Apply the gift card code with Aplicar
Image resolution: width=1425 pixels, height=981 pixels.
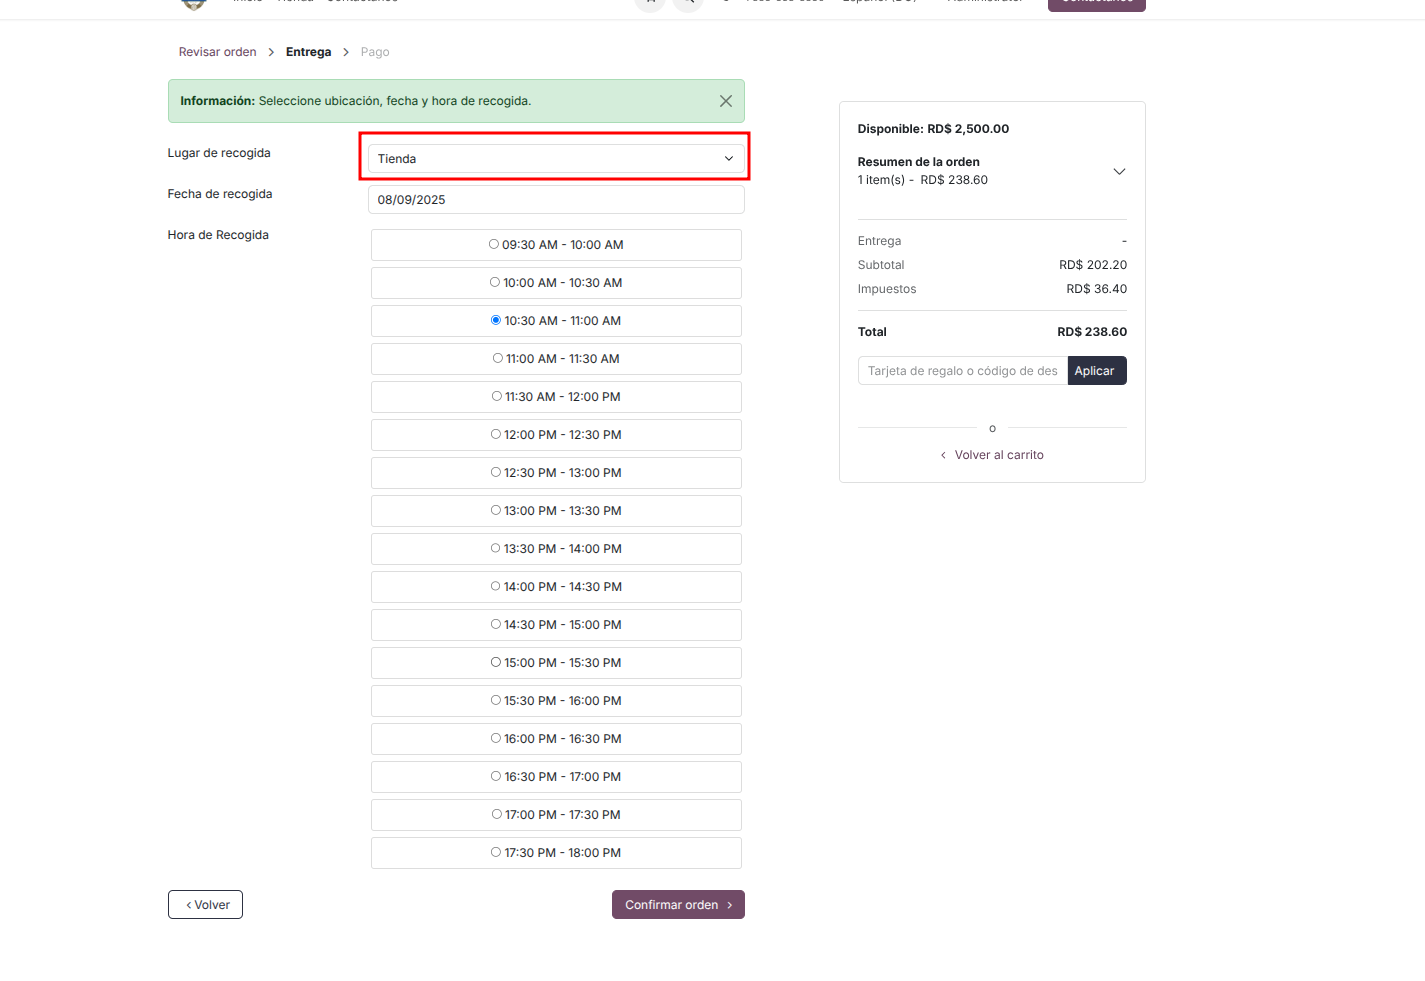click(1096, 371)
